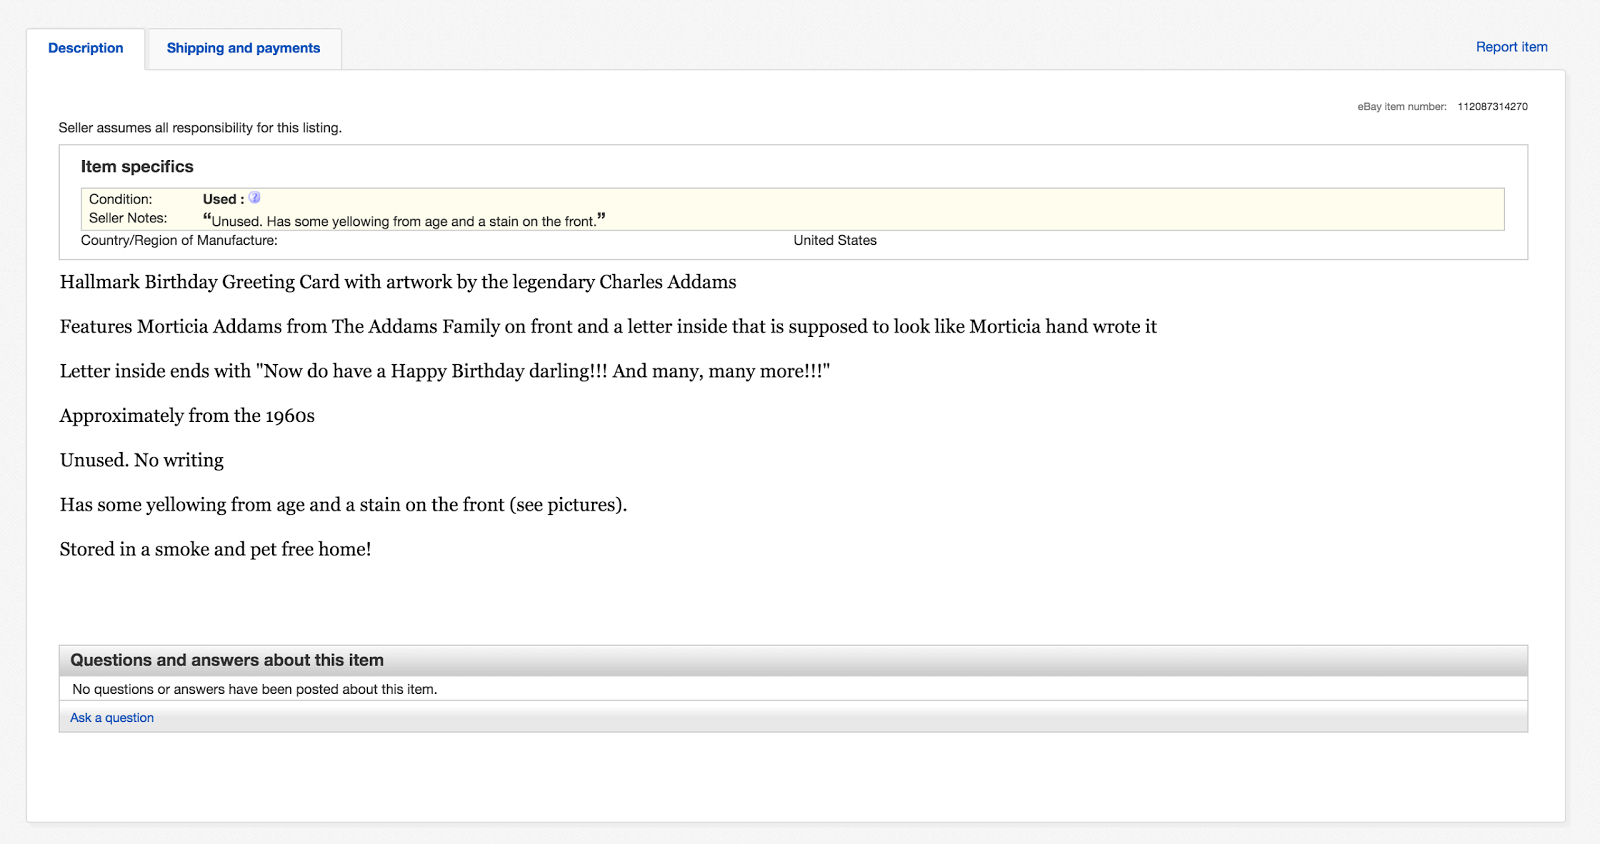Click the Item specifics heading

137,167
